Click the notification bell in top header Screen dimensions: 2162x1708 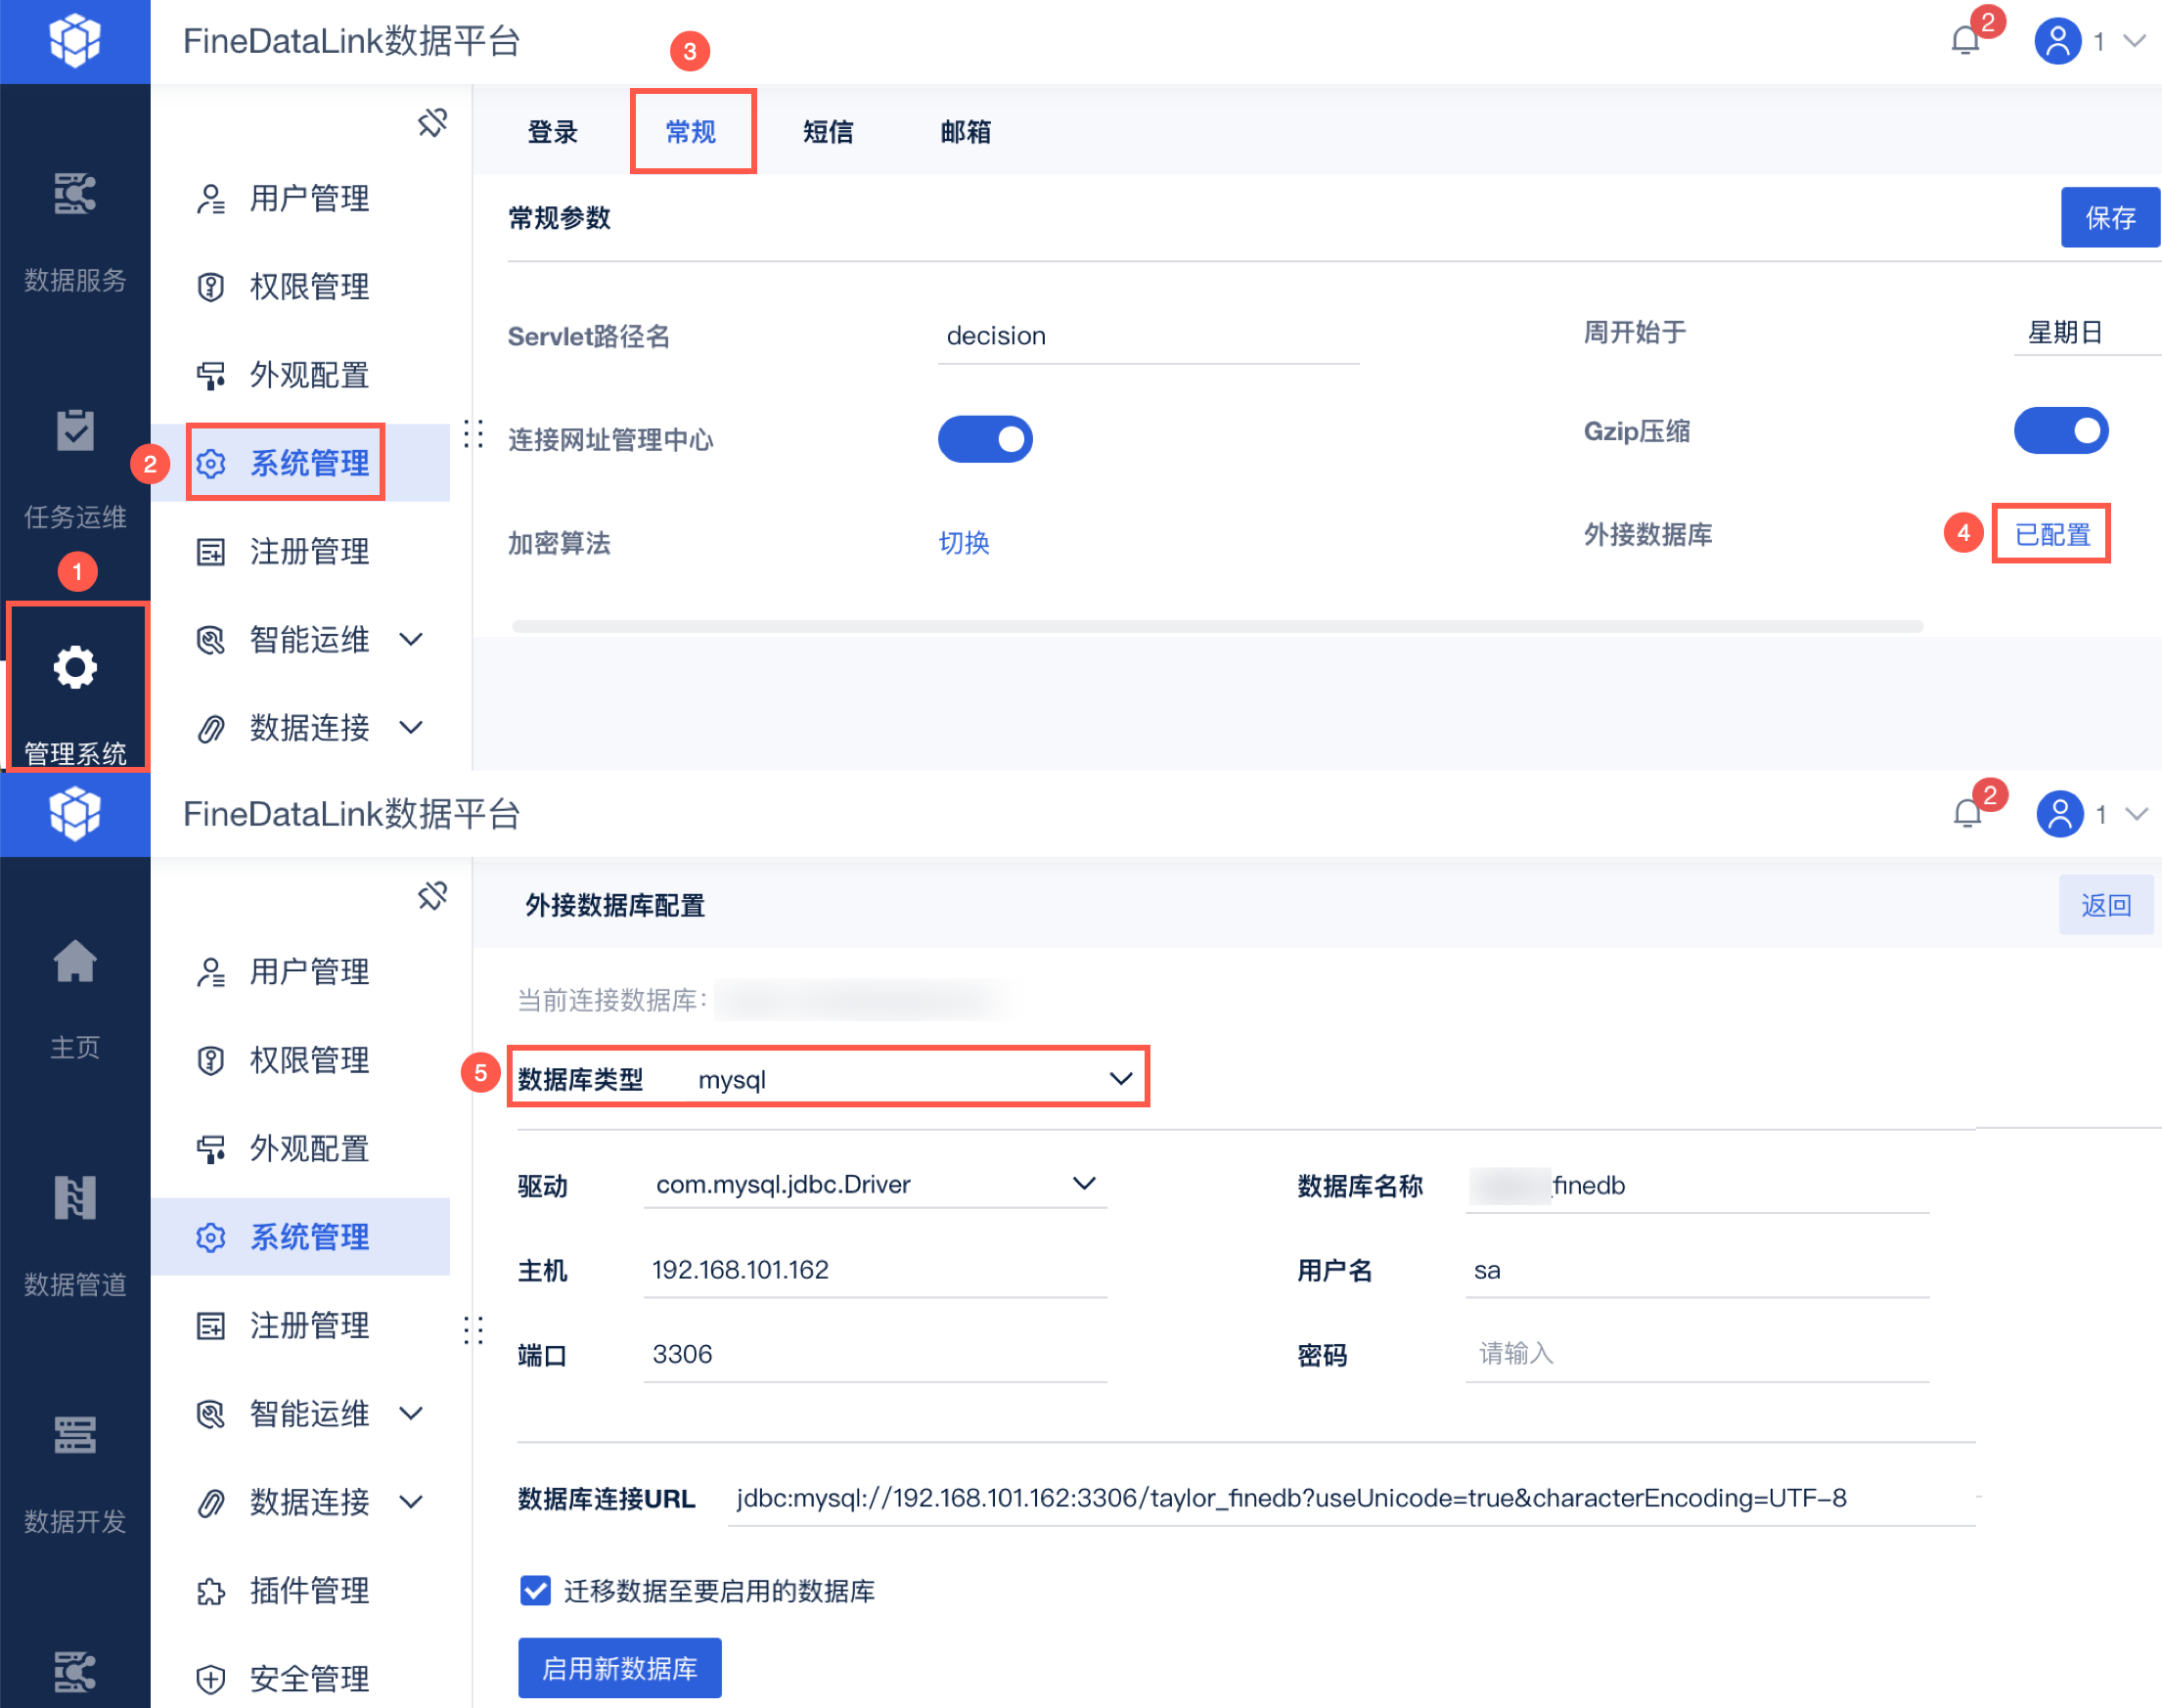point(1965,41)
